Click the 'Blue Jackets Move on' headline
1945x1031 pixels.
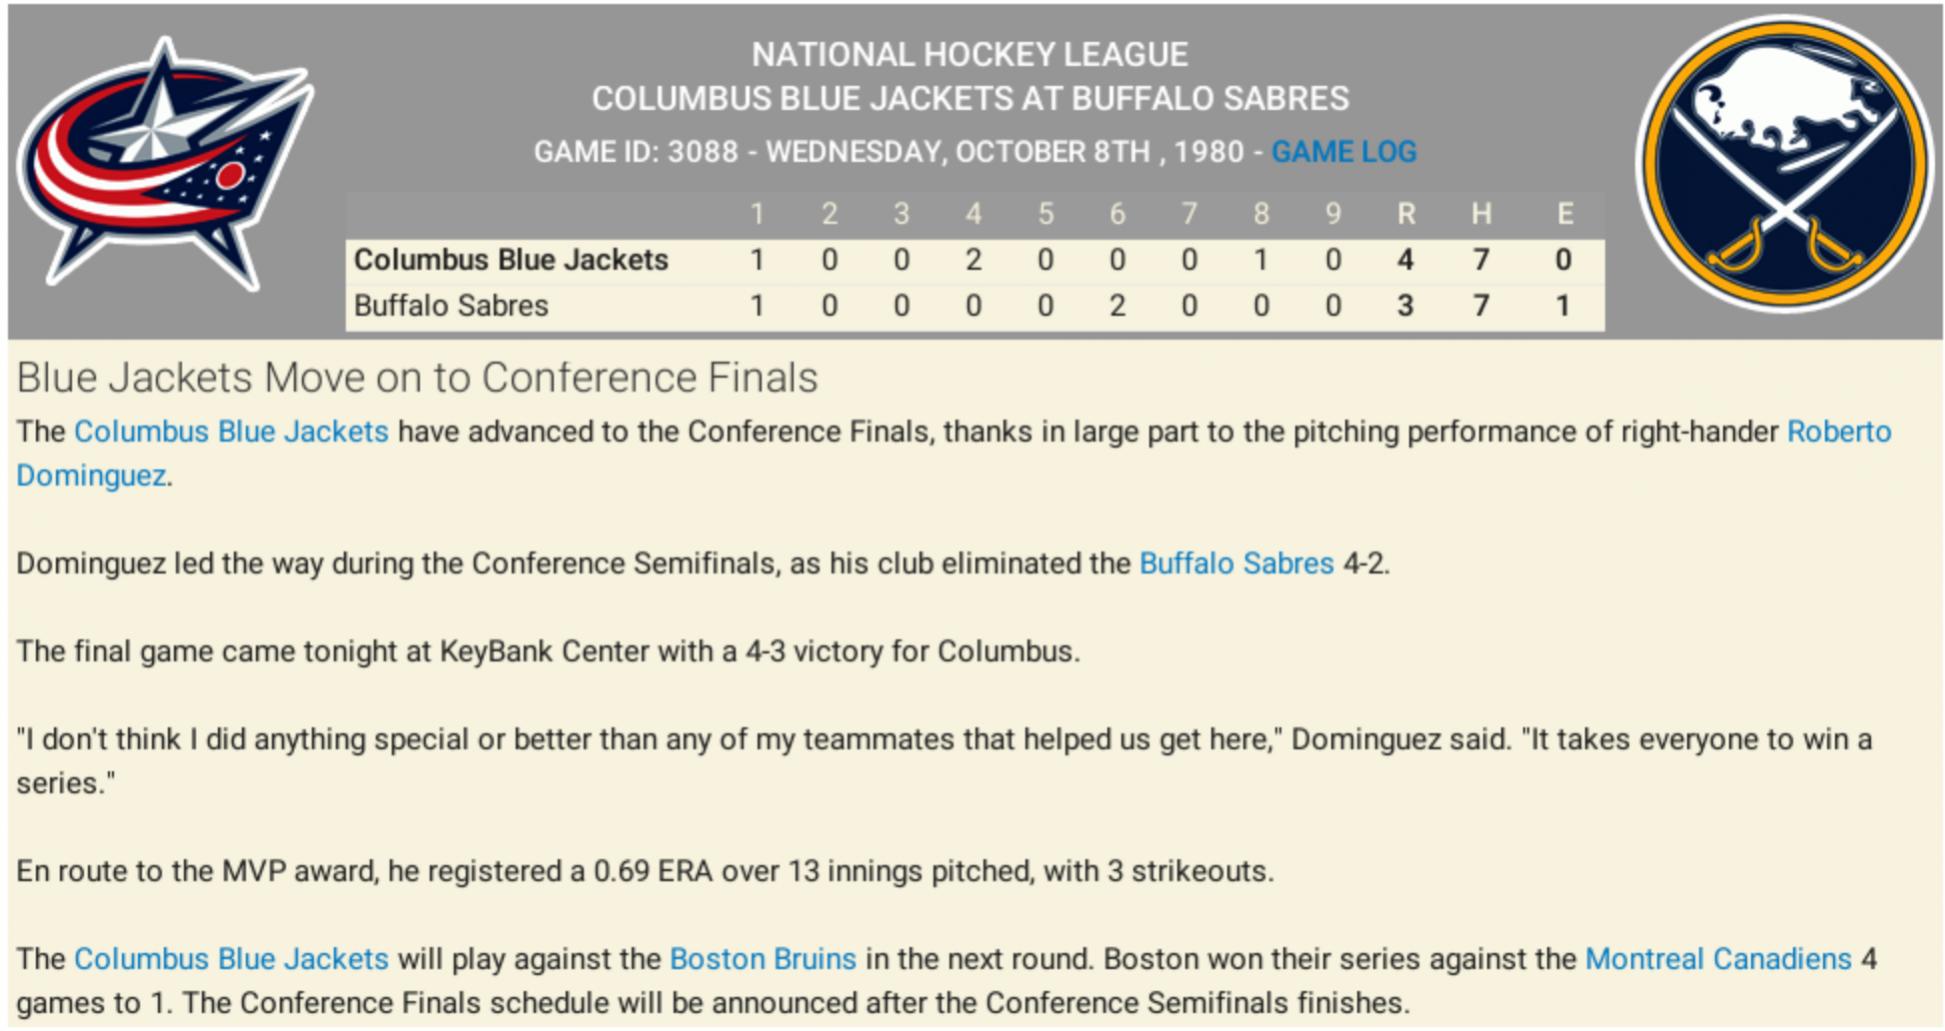coord(417,378)
